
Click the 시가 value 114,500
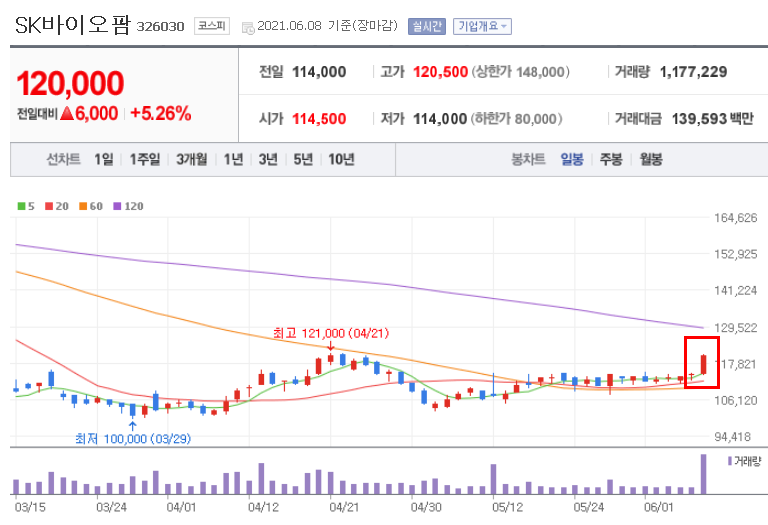point(319,119)
